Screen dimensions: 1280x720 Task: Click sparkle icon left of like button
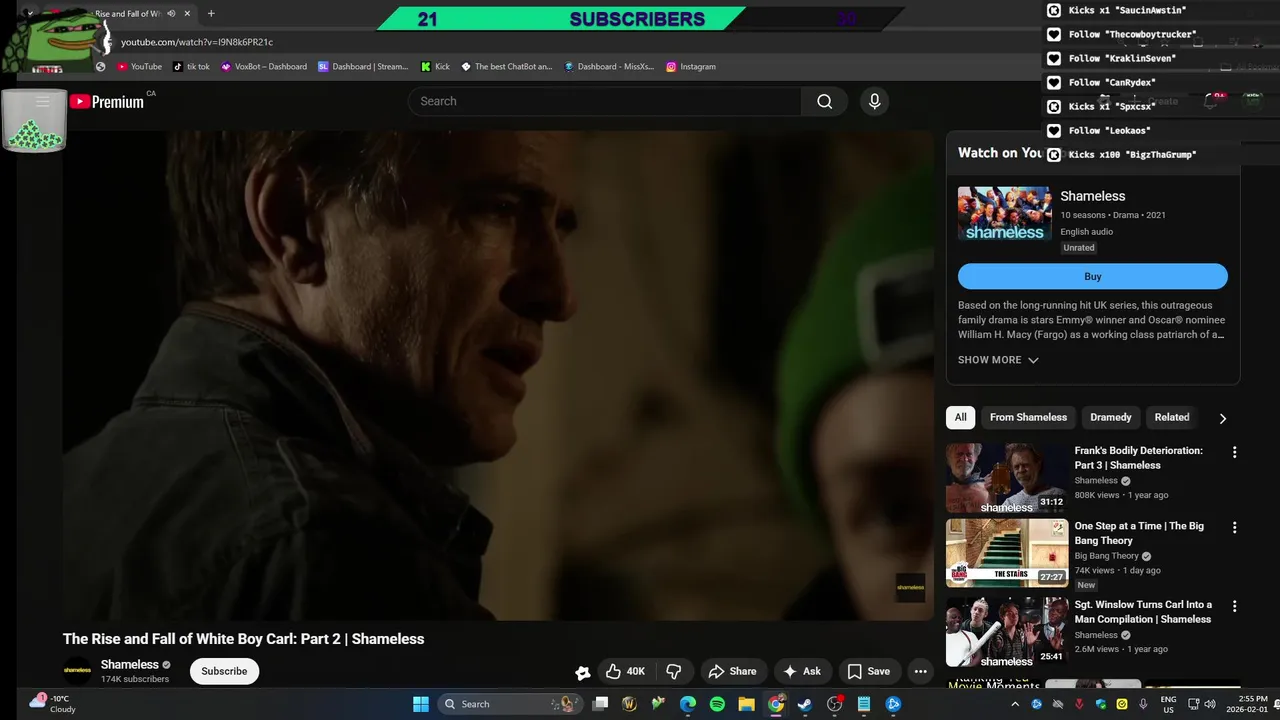[x=582, y=672]
